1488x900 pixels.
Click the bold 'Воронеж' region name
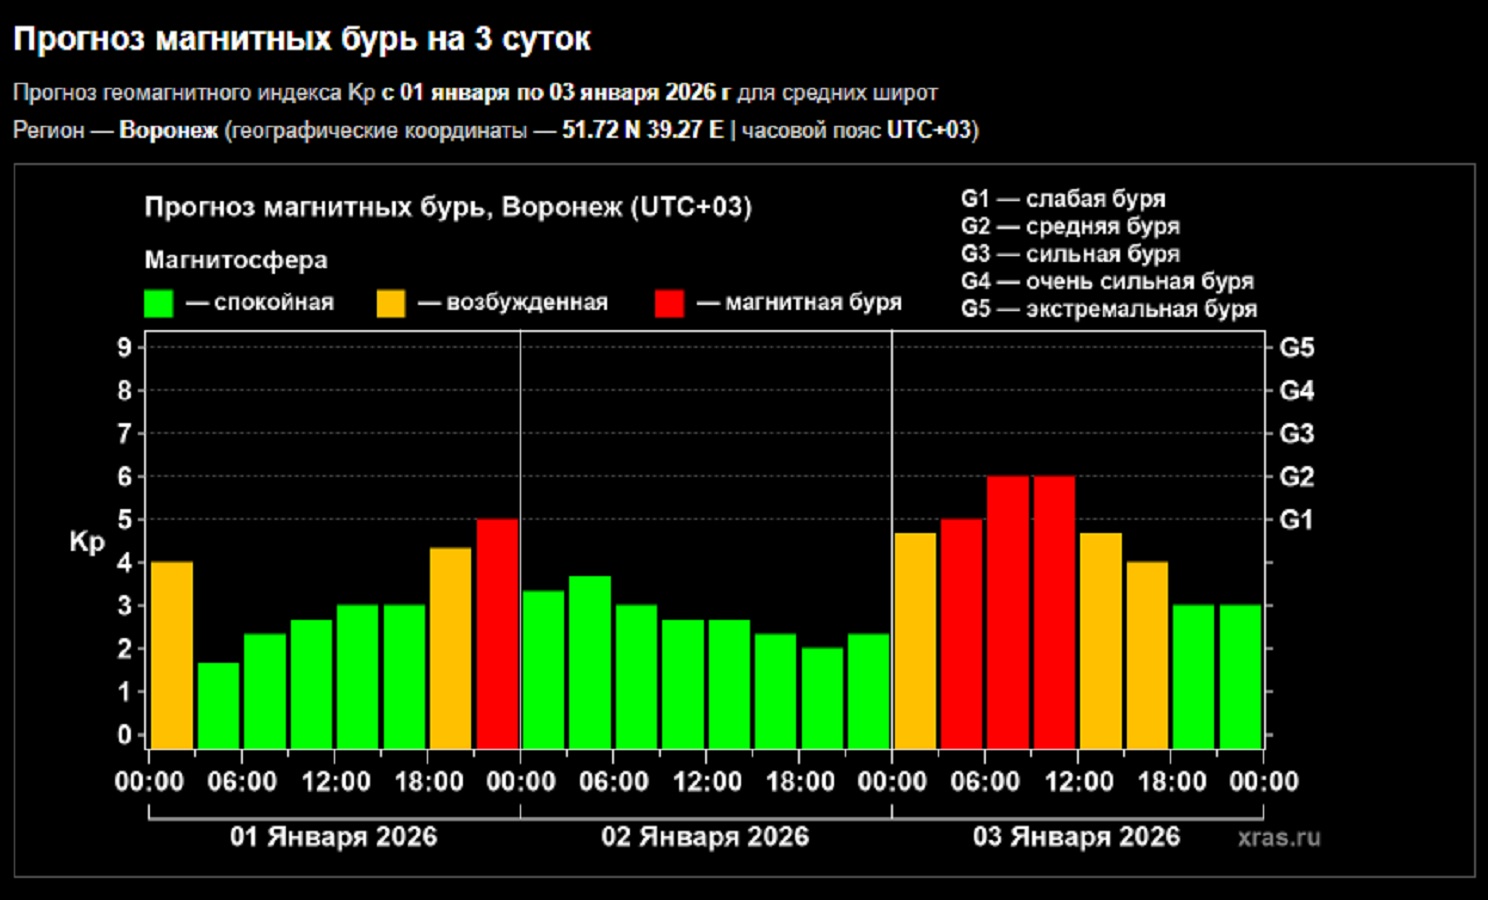click(x=168, y=130)
